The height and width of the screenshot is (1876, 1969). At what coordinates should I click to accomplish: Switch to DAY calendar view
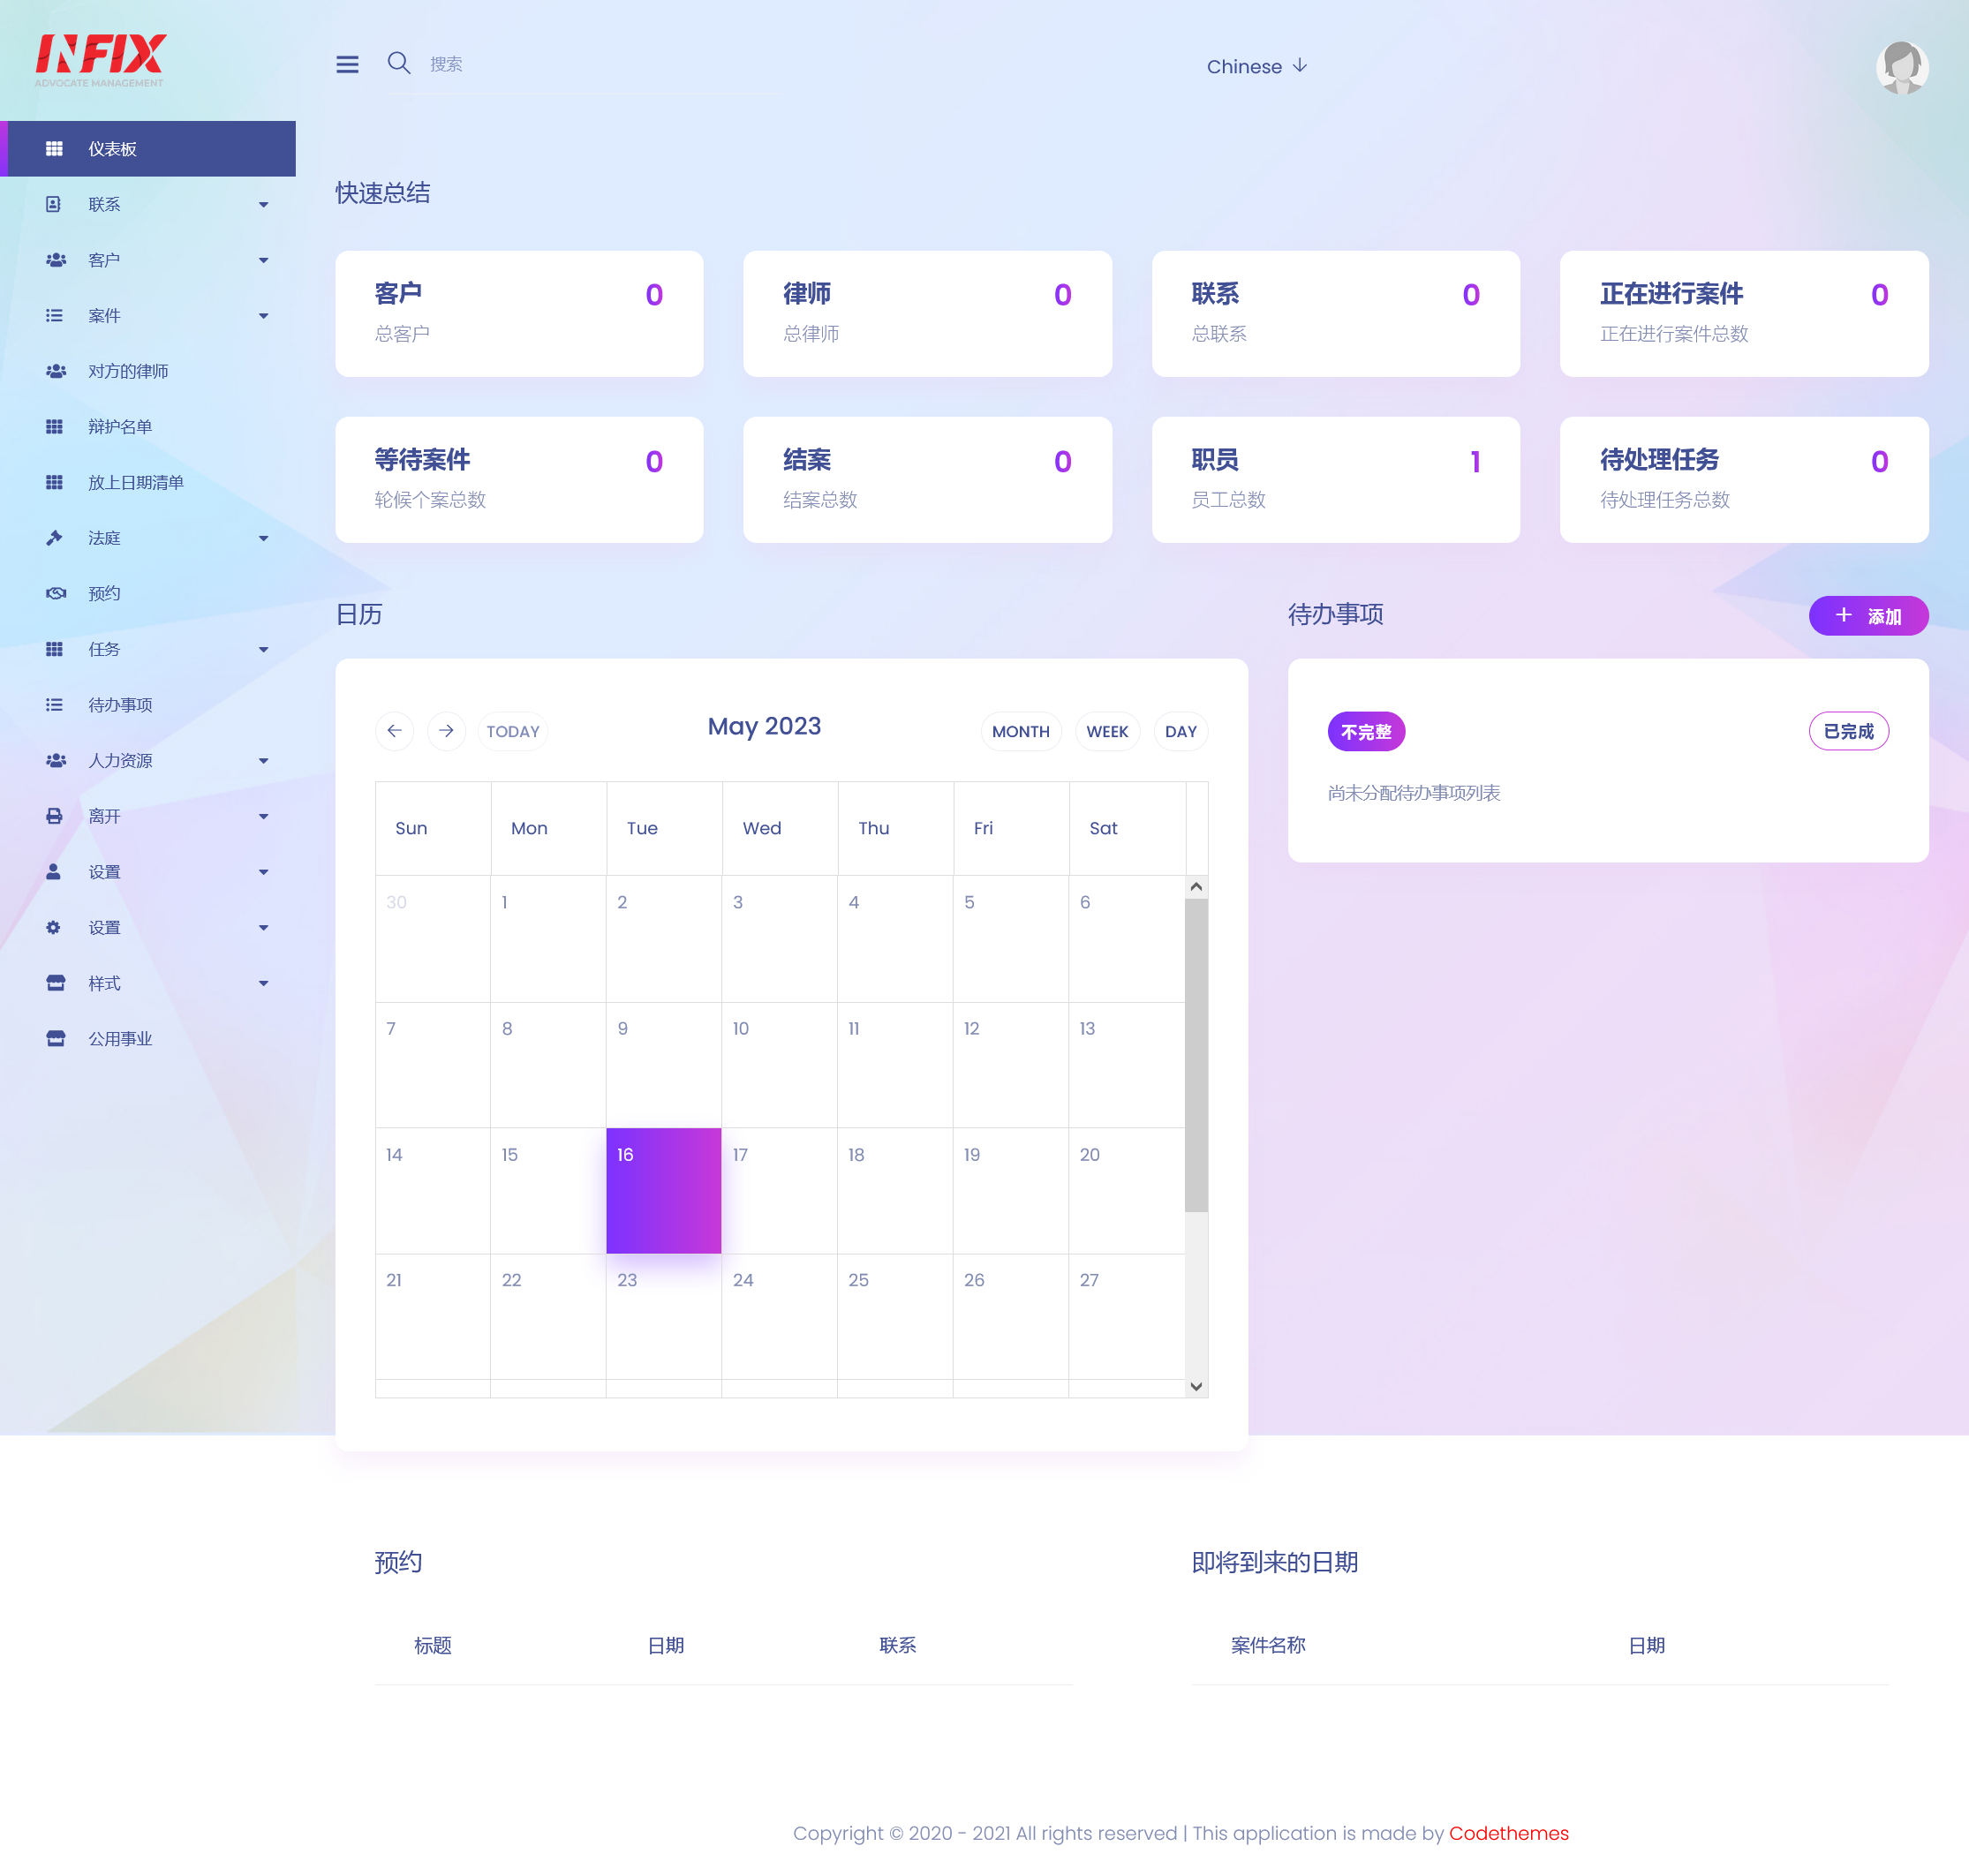click(x=1178, y=731)
